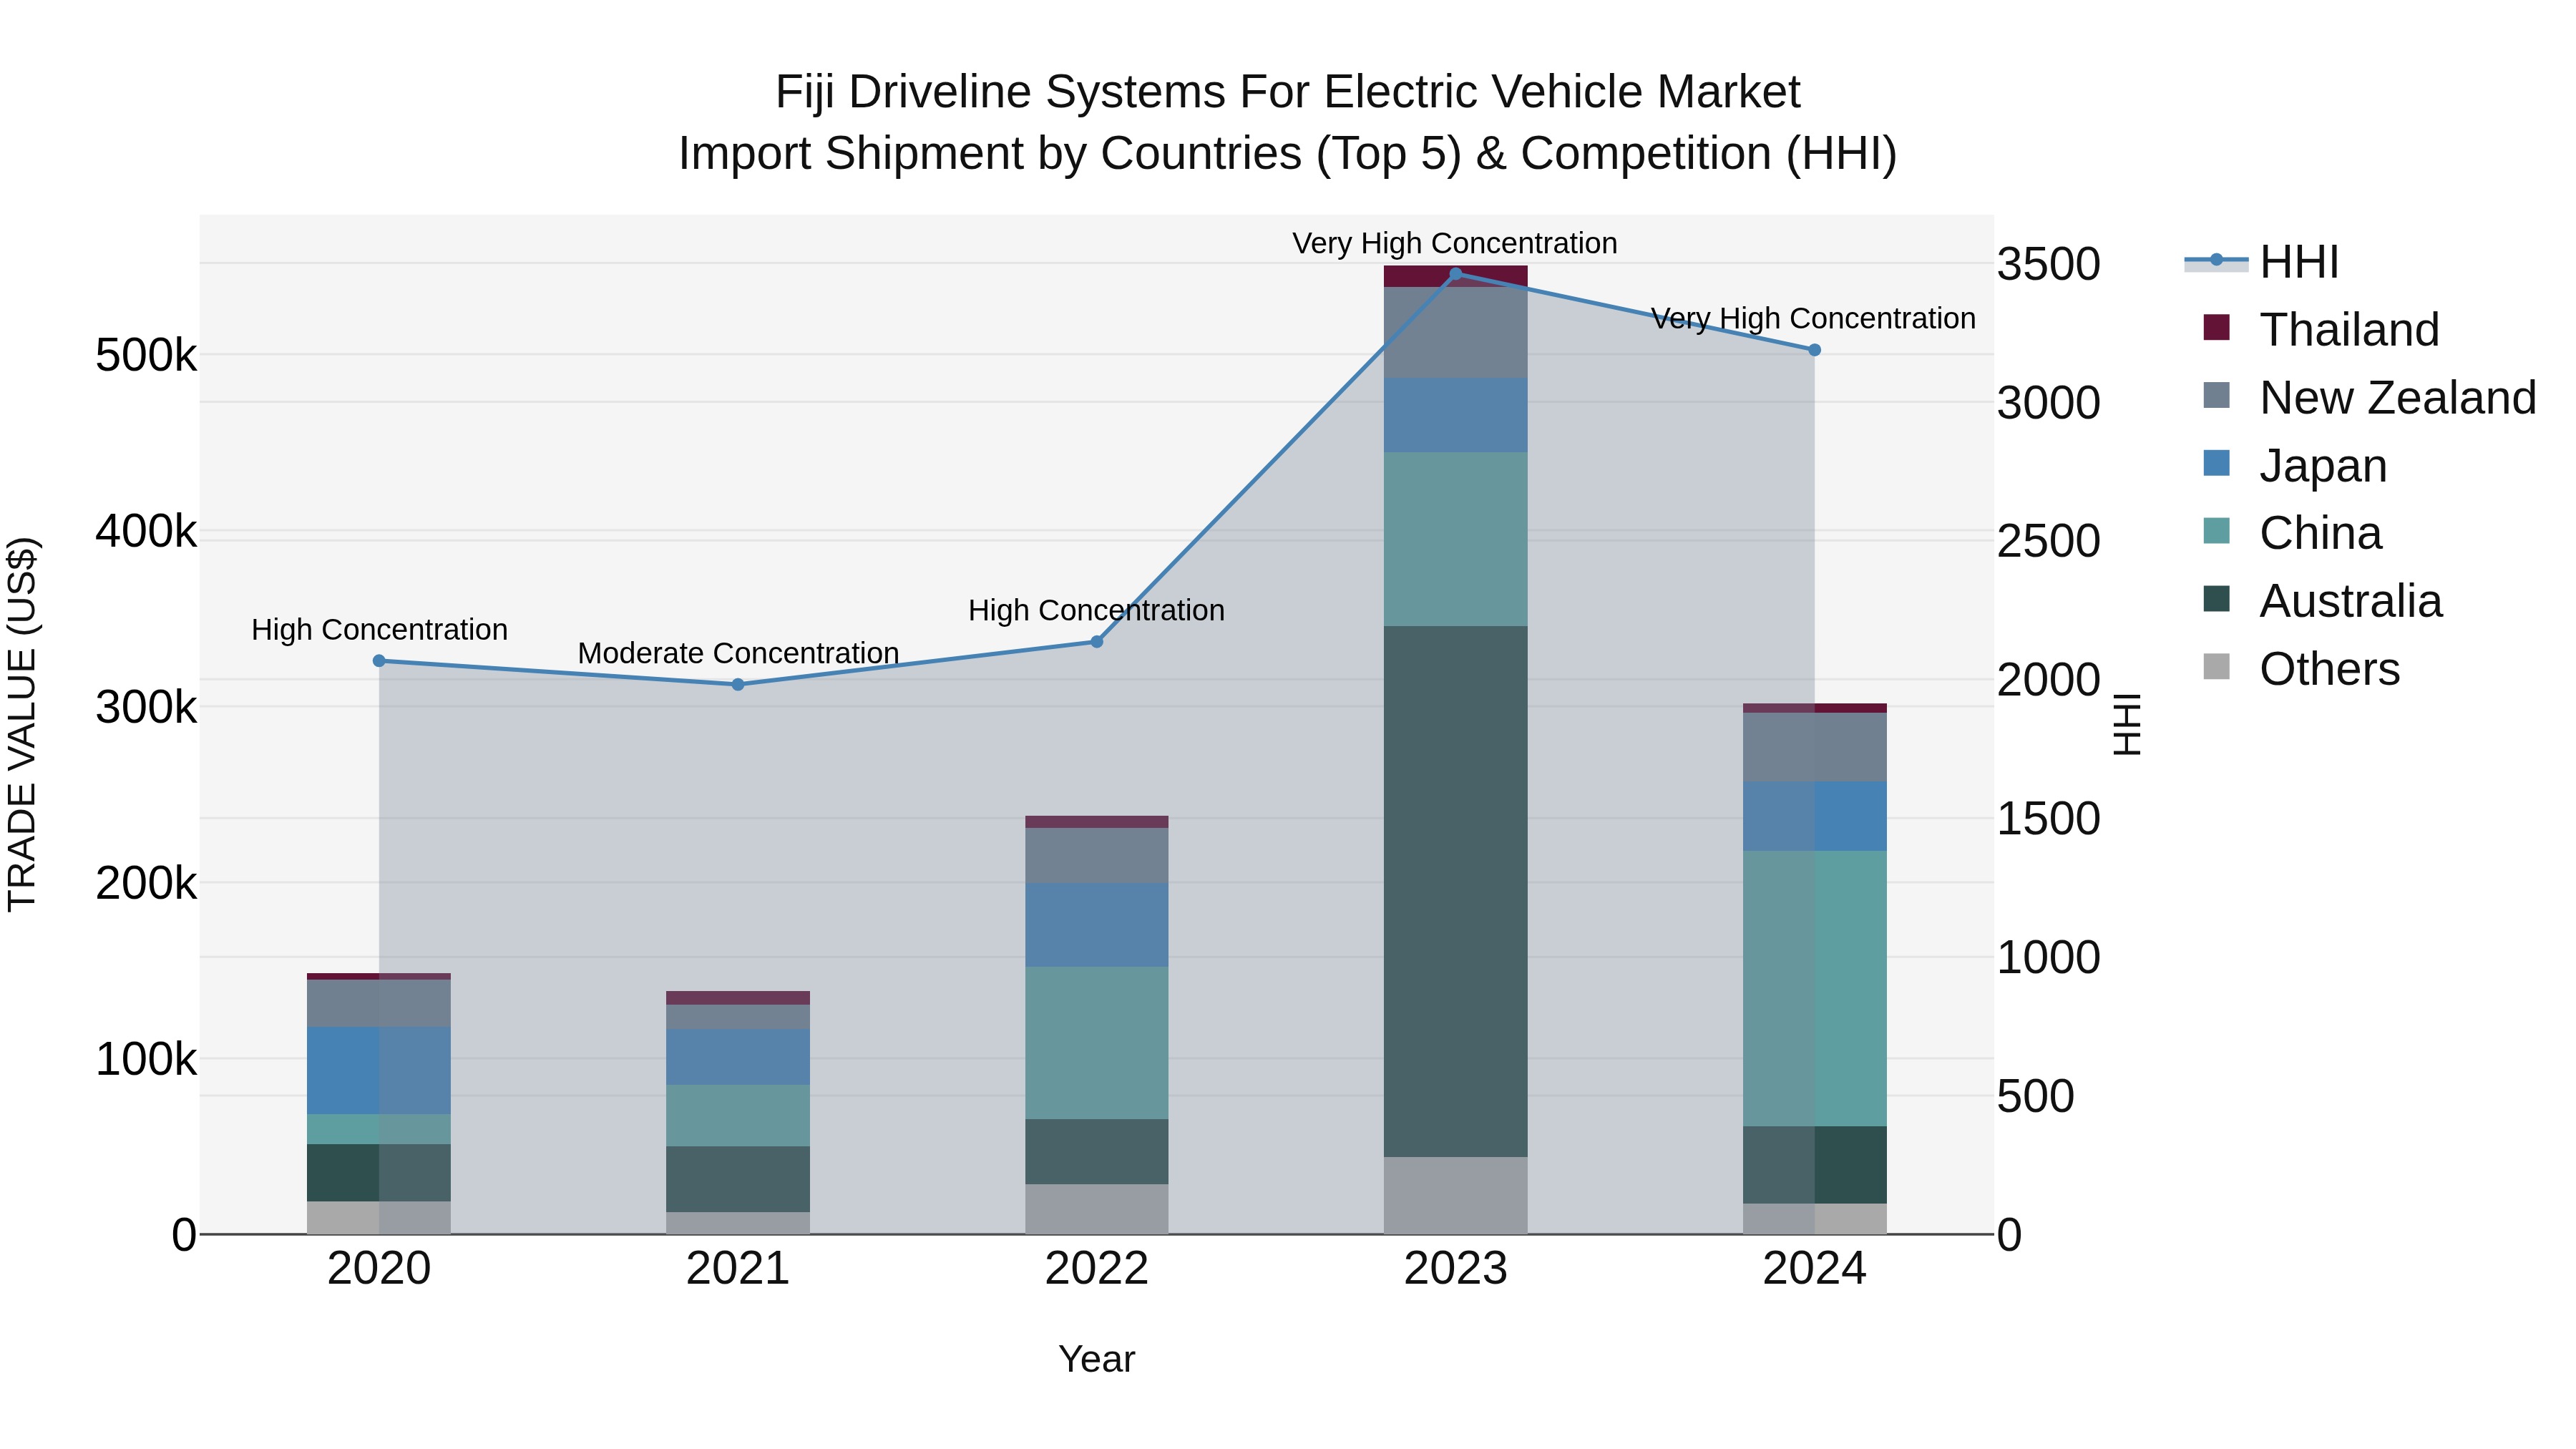Click the 2023 China bar segment

coord(1456,540)
